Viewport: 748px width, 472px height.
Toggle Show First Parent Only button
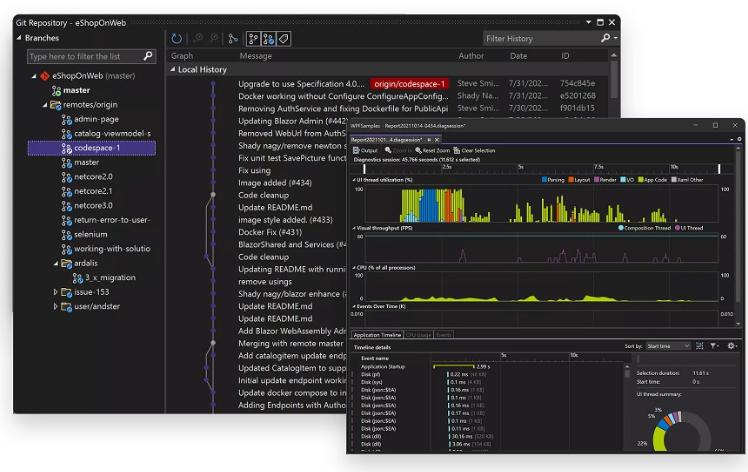[253, 39]
